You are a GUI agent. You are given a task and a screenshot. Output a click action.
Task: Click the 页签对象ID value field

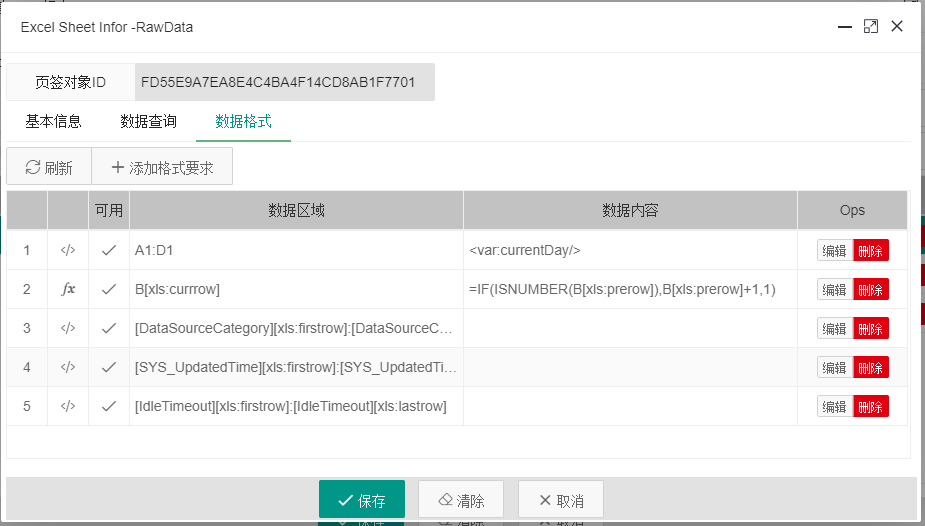pos(285,82)
